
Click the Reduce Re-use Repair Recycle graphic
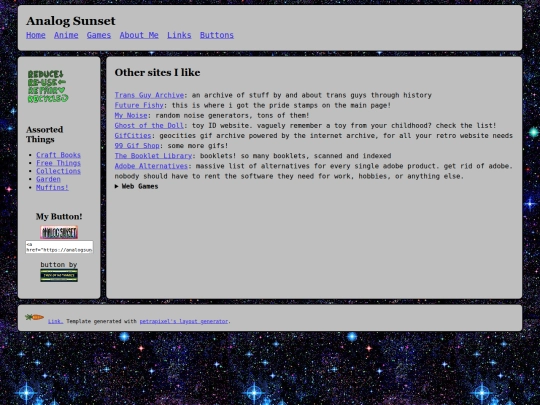48,86
